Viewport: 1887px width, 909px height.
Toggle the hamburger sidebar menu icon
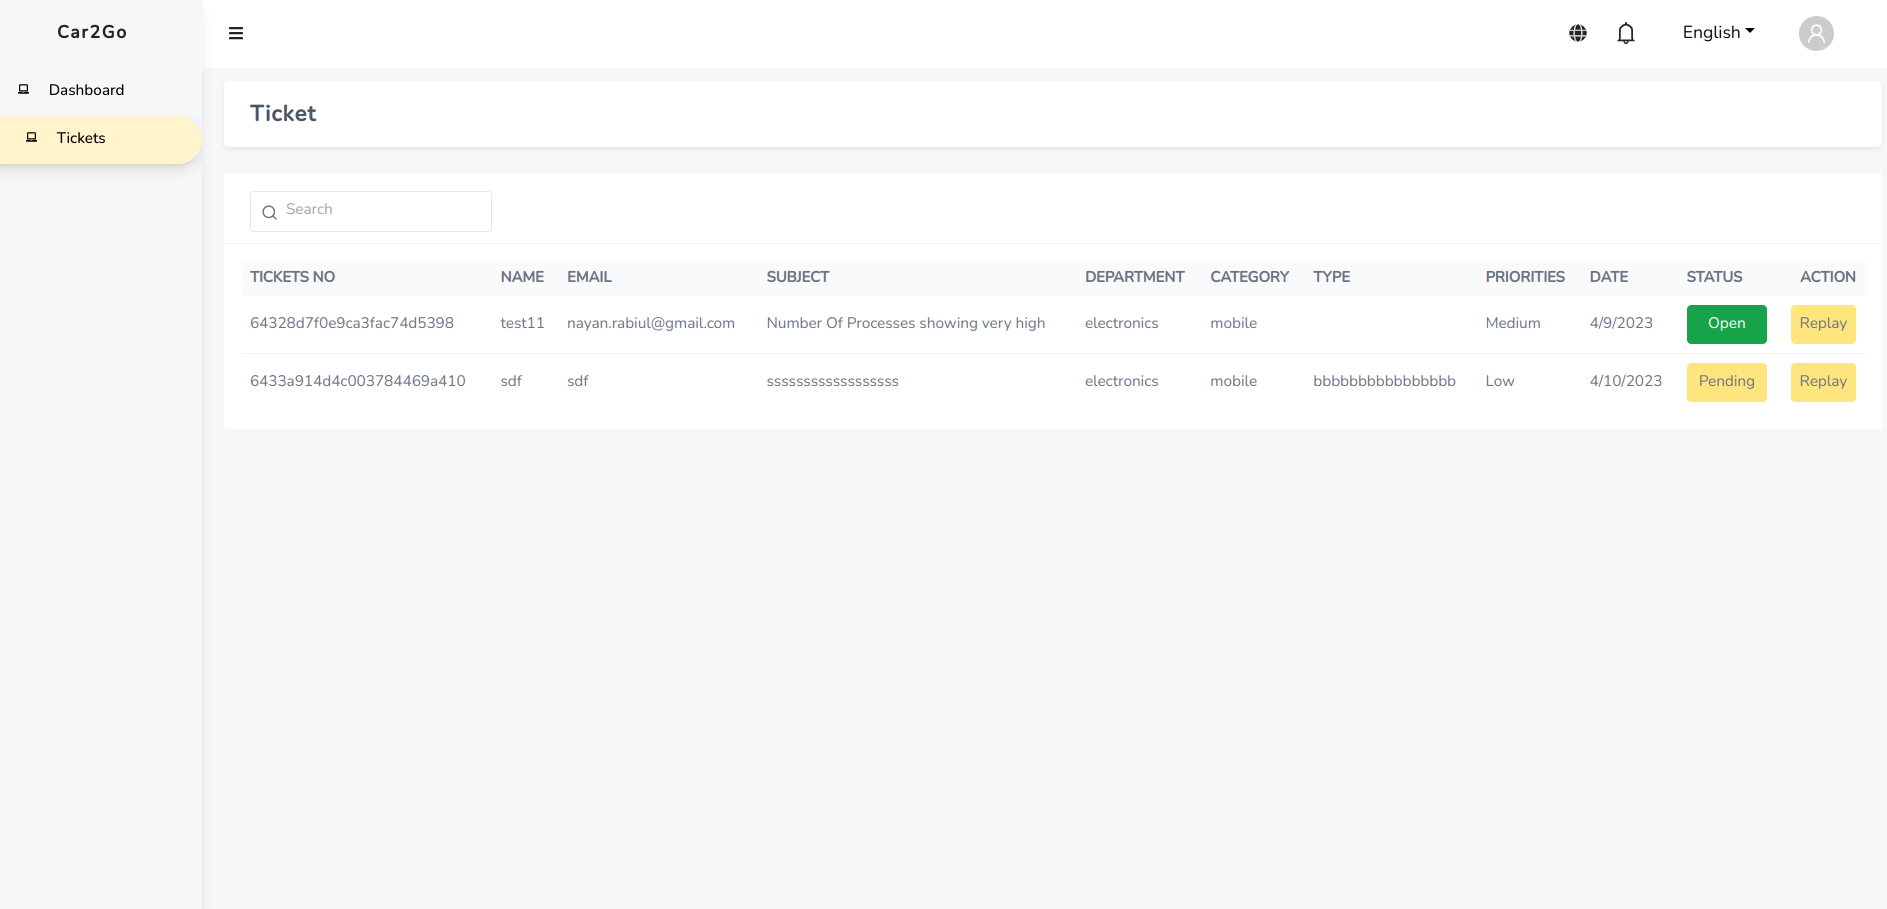[236, 33]
